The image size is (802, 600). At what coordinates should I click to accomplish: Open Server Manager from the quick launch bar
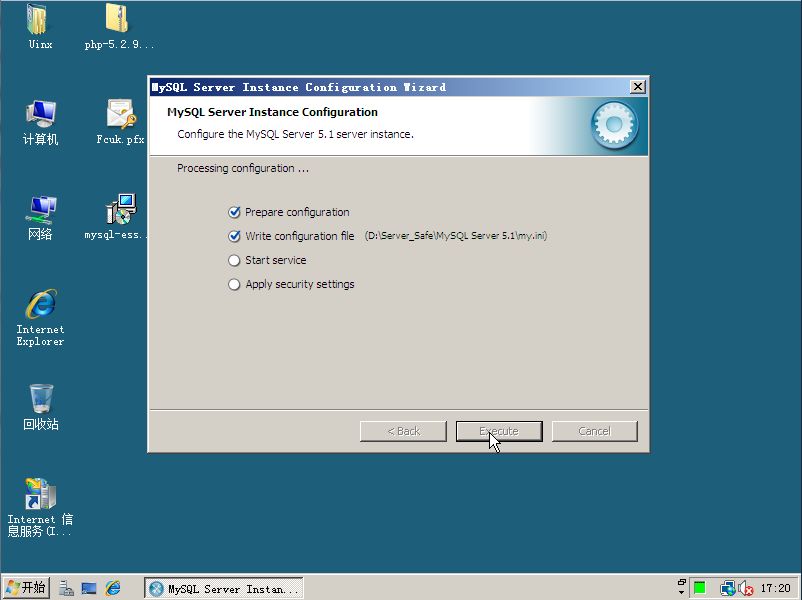[x=66, y=588]
